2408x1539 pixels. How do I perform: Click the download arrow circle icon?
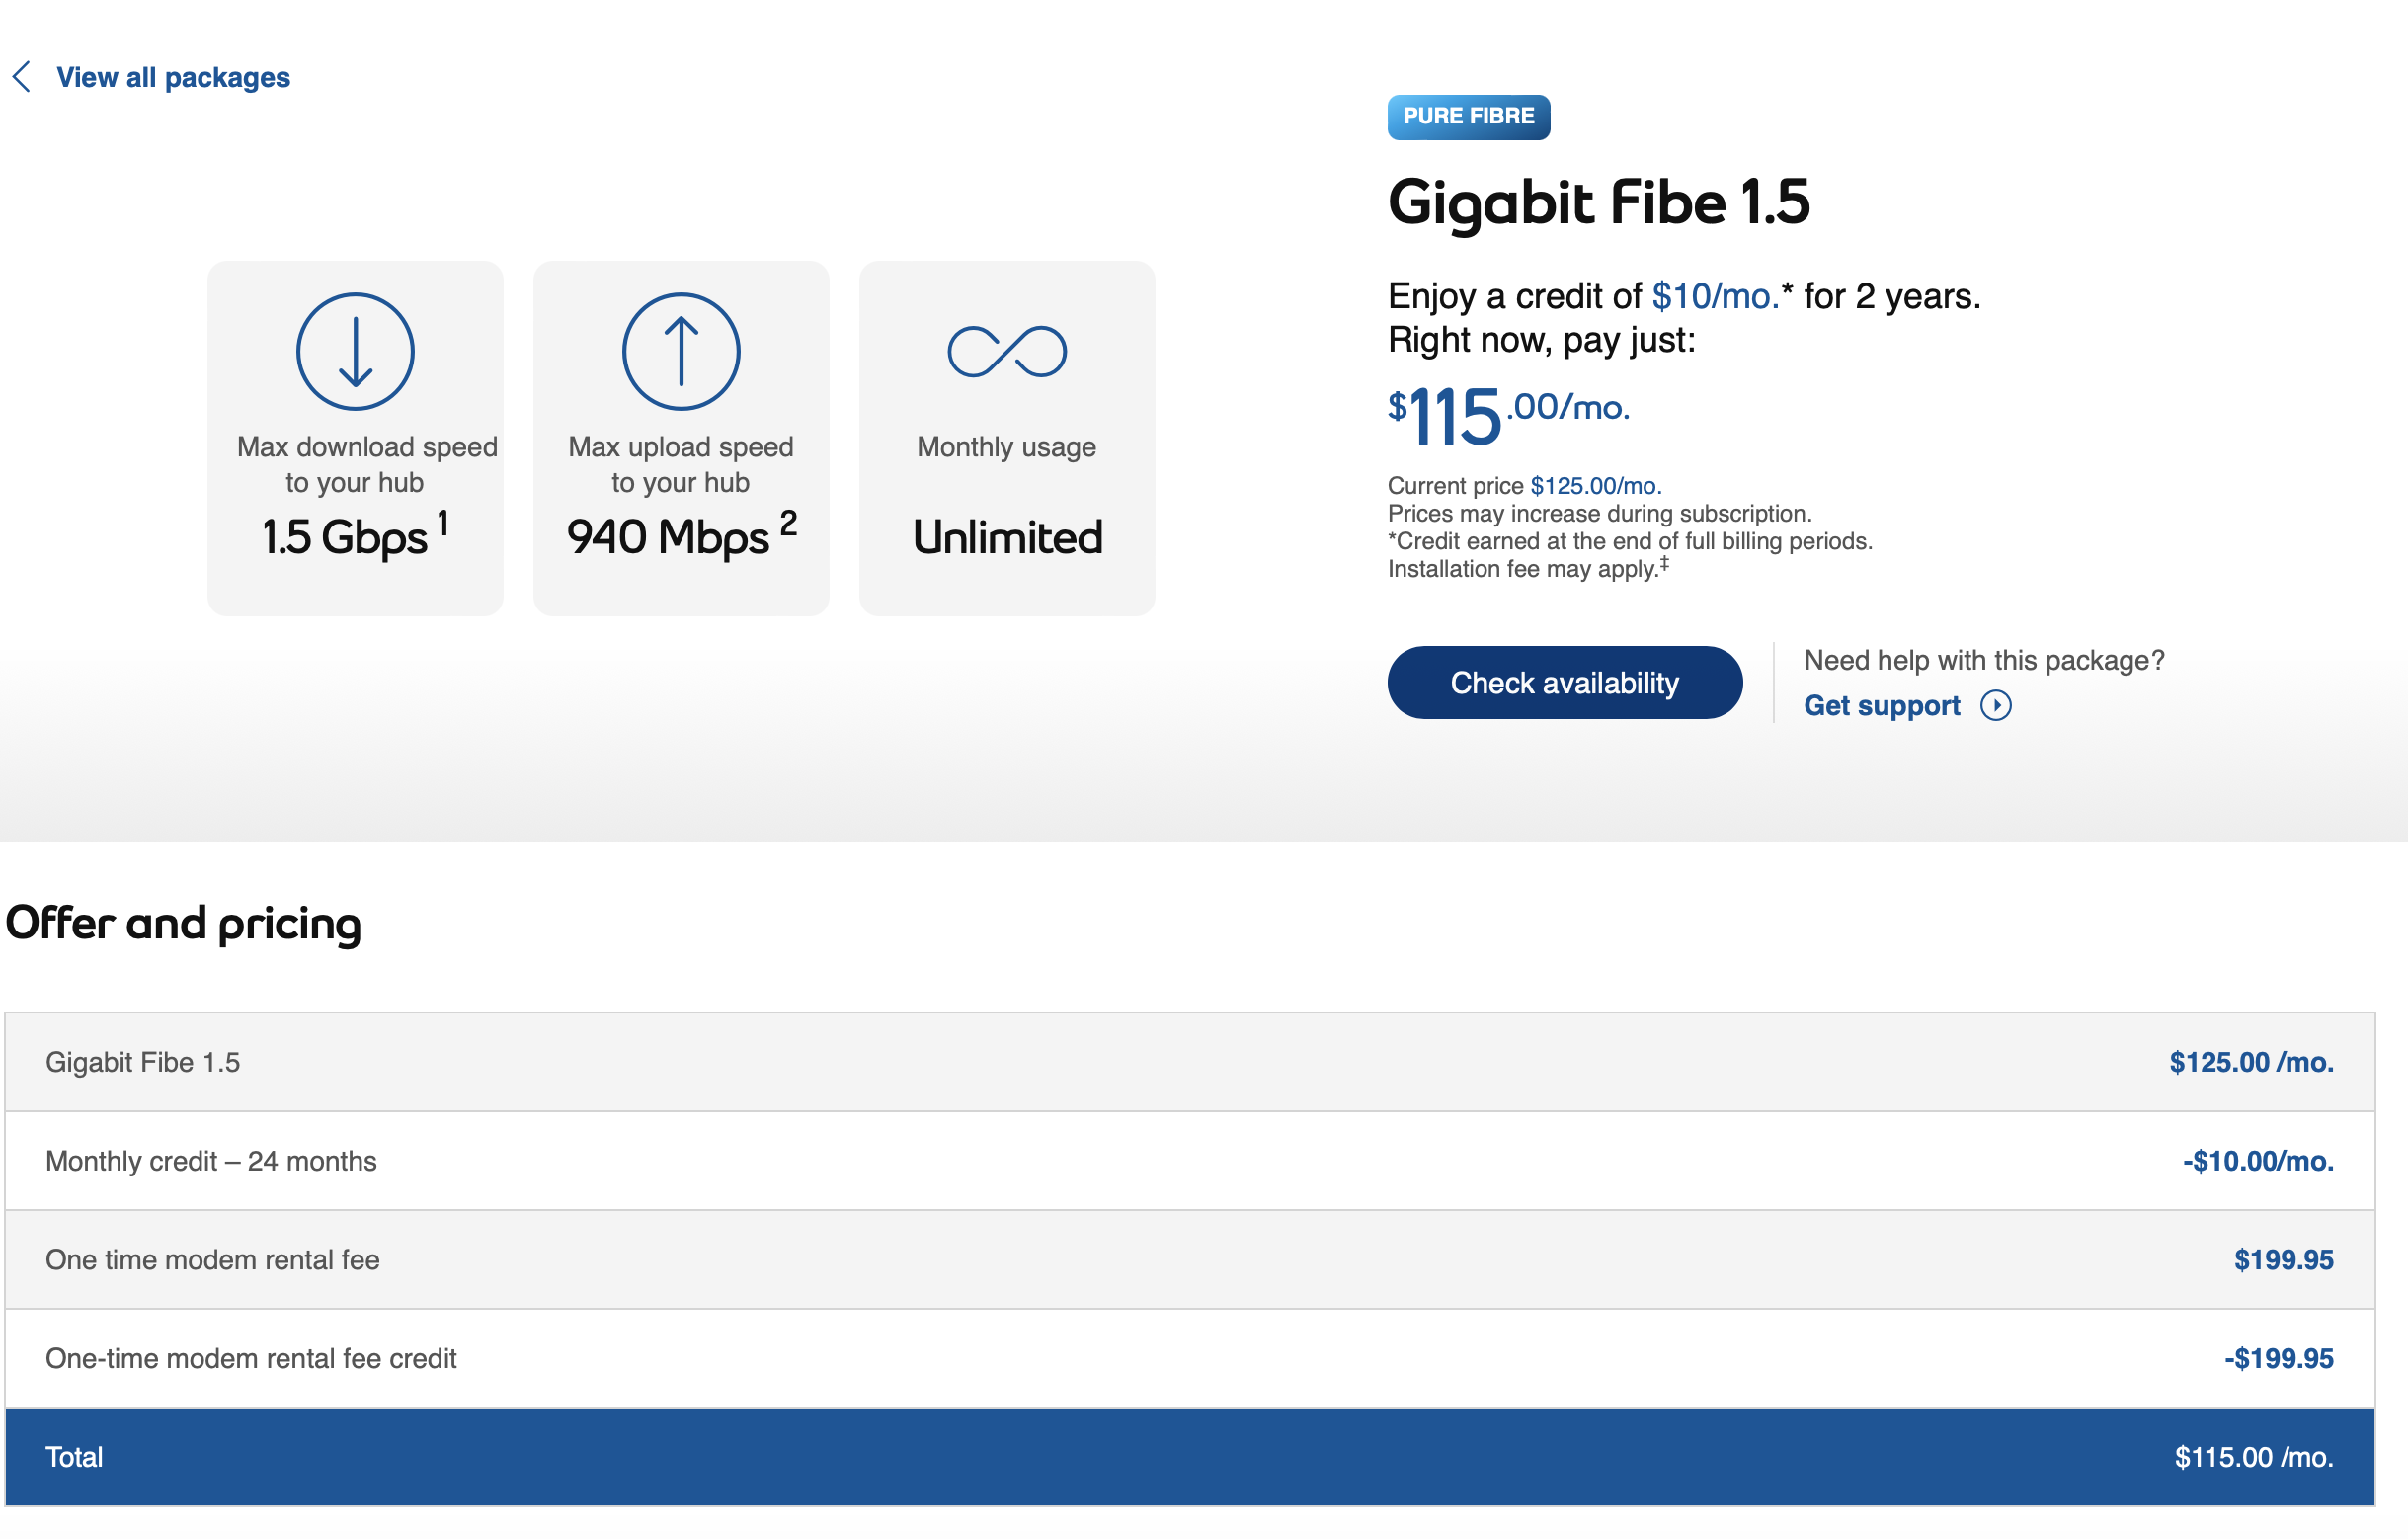coord(355,351)
